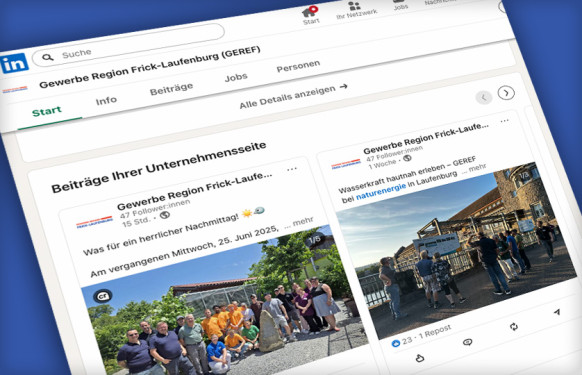Open options menu of the 1 Woche post

coord(504,121)
